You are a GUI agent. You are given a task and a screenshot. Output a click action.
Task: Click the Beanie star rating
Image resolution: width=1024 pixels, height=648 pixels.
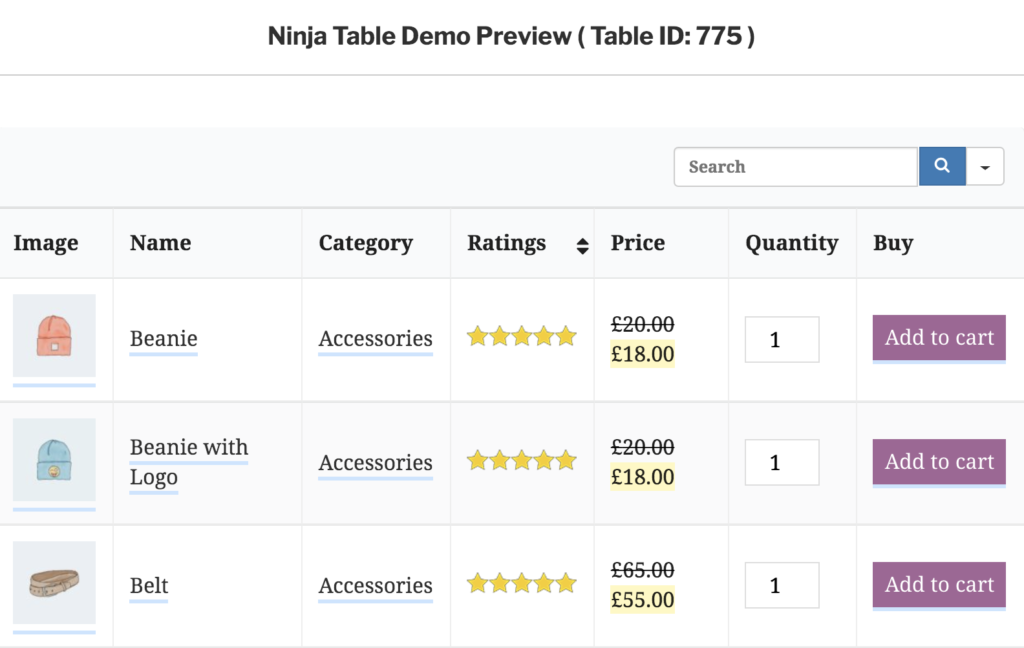coord(522,337)
